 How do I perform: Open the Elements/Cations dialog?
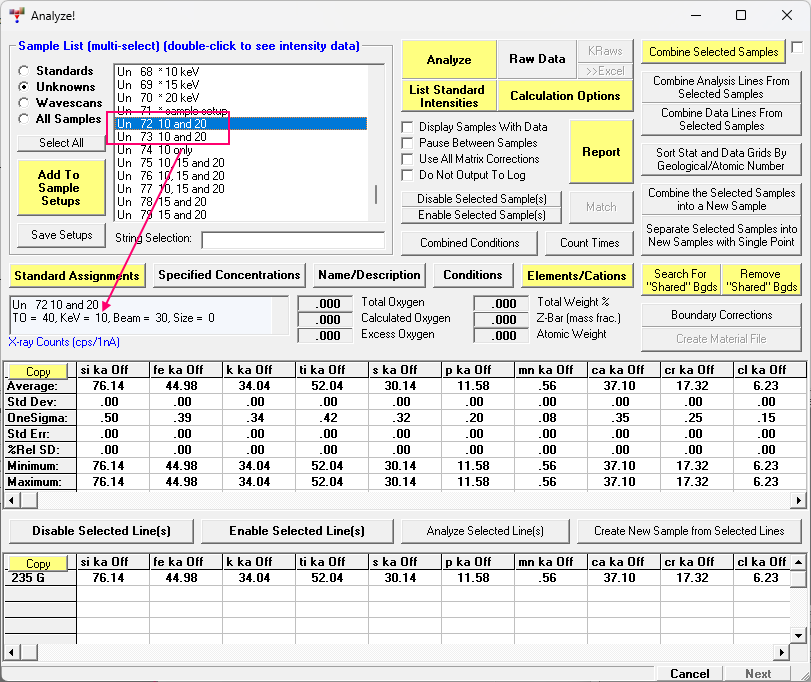(x=577, y=275)
